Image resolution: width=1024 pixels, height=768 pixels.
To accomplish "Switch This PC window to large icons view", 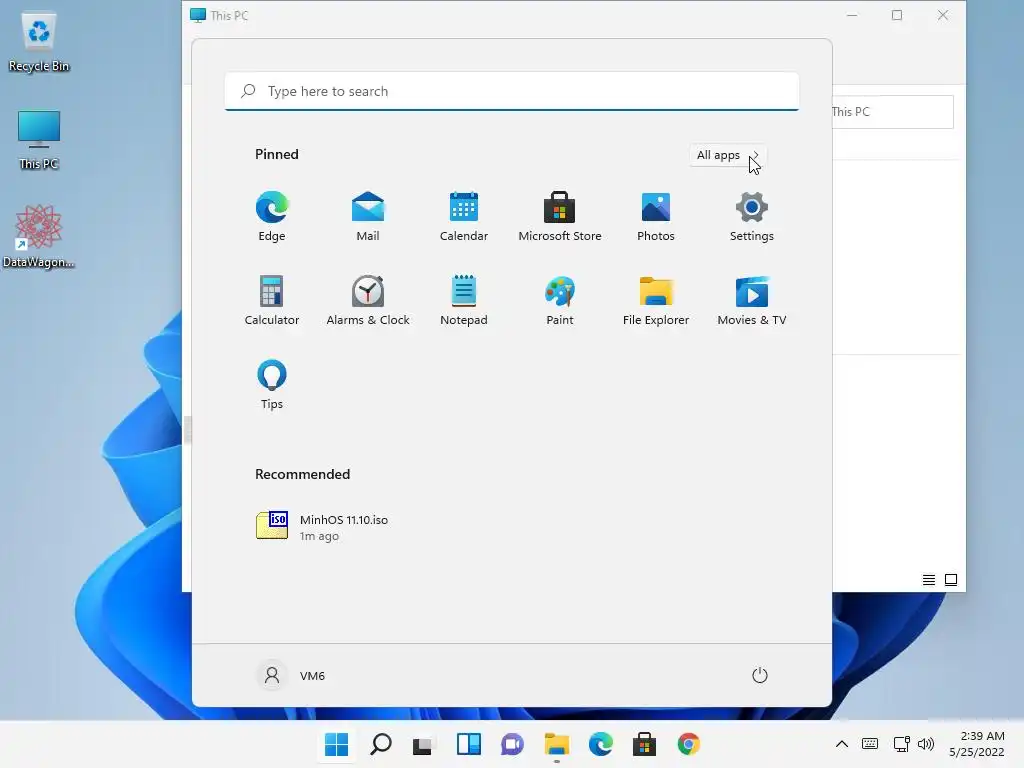I will pyautogui.click(x=951, y=580).
